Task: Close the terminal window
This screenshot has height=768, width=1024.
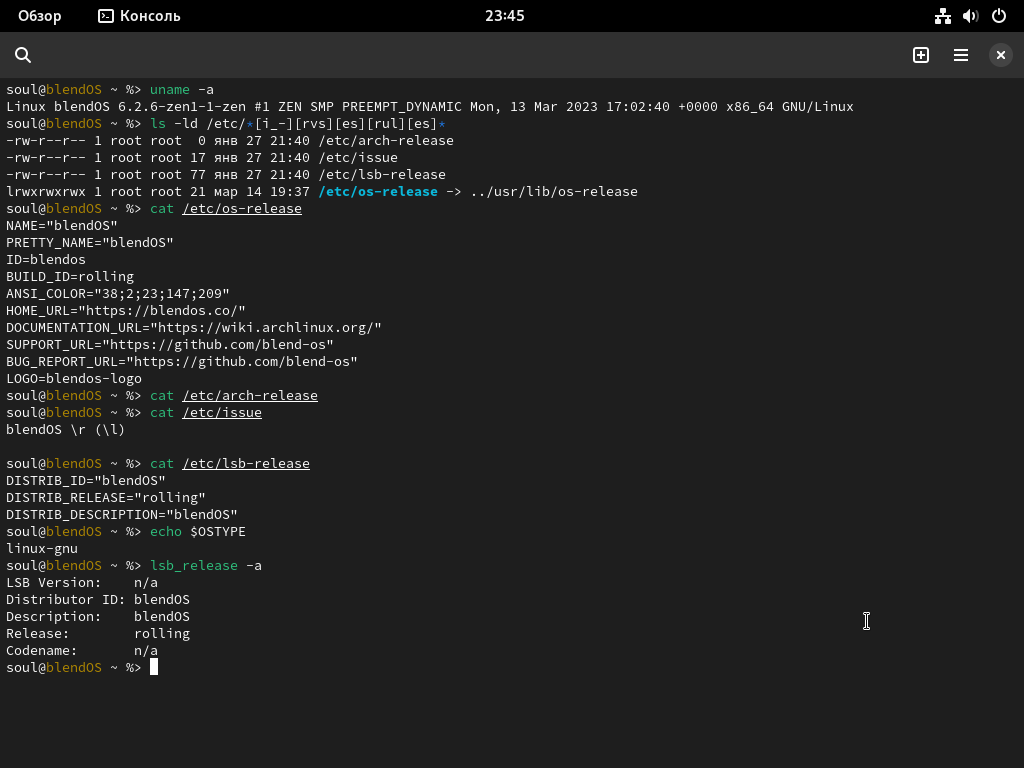Action: pos(1000,55)
